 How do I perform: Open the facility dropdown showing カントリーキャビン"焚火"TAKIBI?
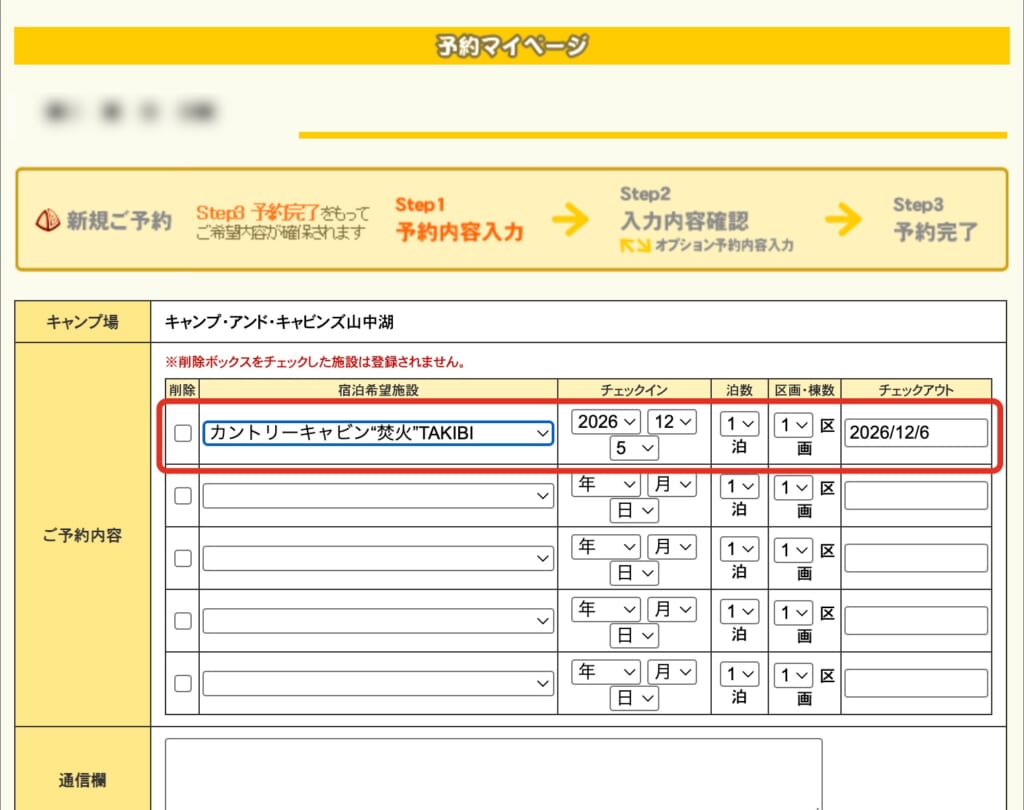(378, 433)
